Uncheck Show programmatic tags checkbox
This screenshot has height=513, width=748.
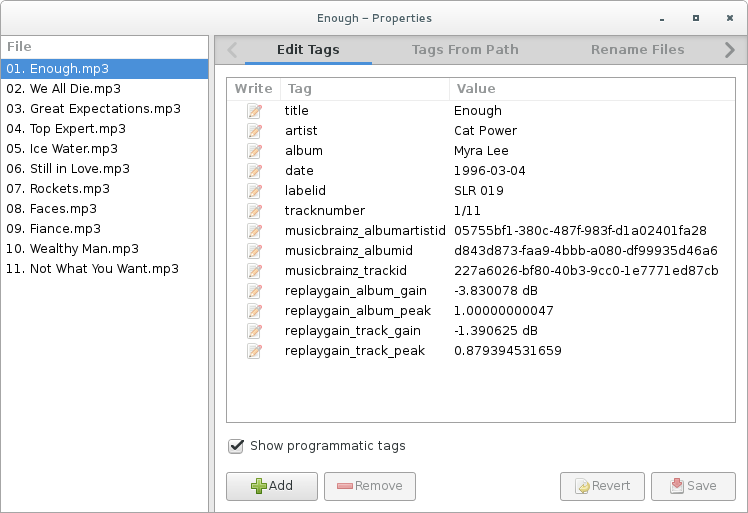(x=236, y=446)
